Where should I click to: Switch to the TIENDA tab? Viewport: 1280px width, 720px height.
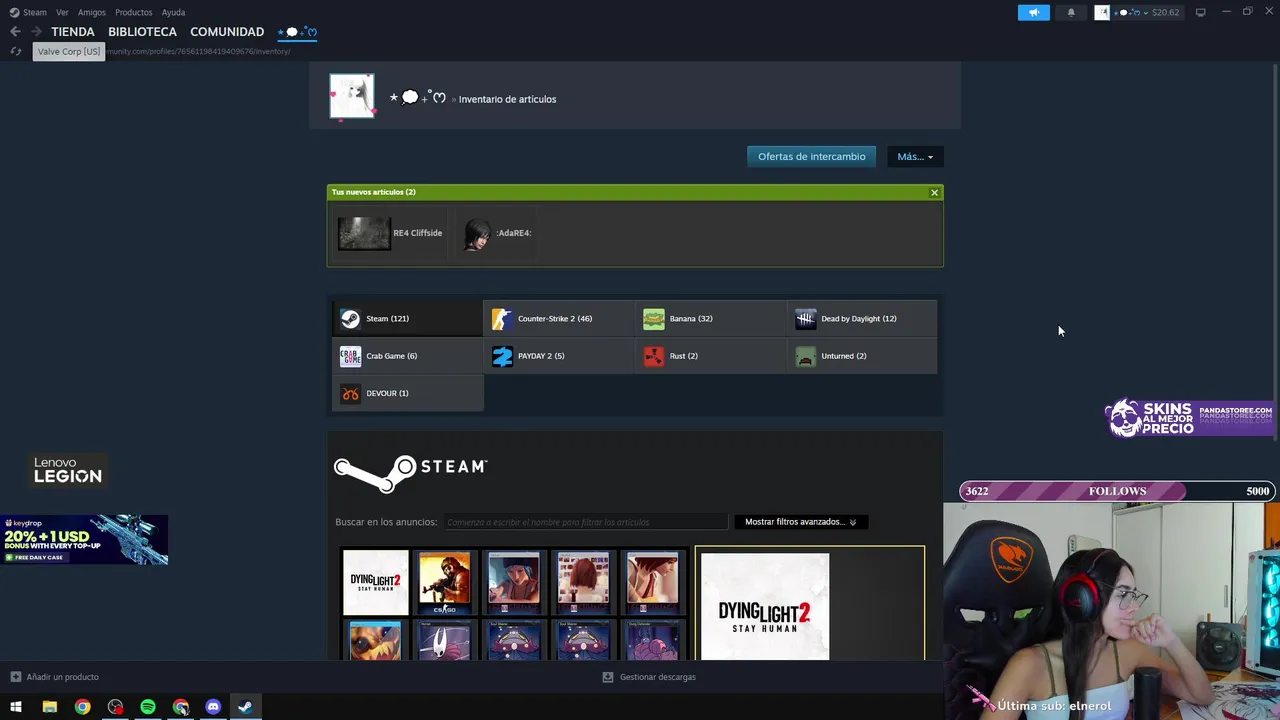click(x=73, y=32)
